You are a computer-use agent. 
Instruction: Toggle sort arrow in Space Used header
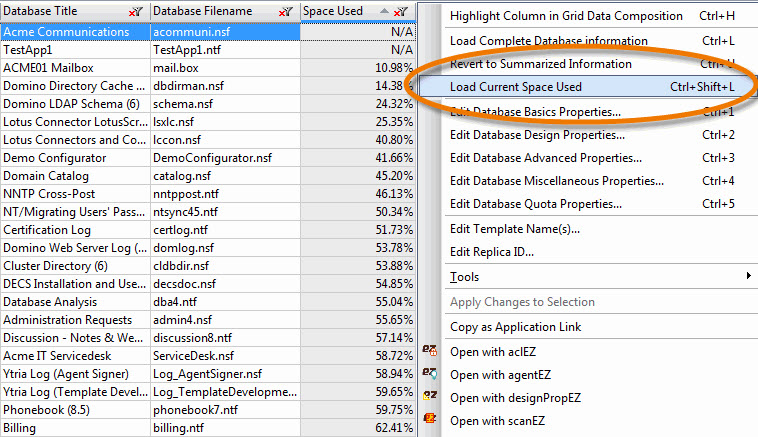point(384,11)
